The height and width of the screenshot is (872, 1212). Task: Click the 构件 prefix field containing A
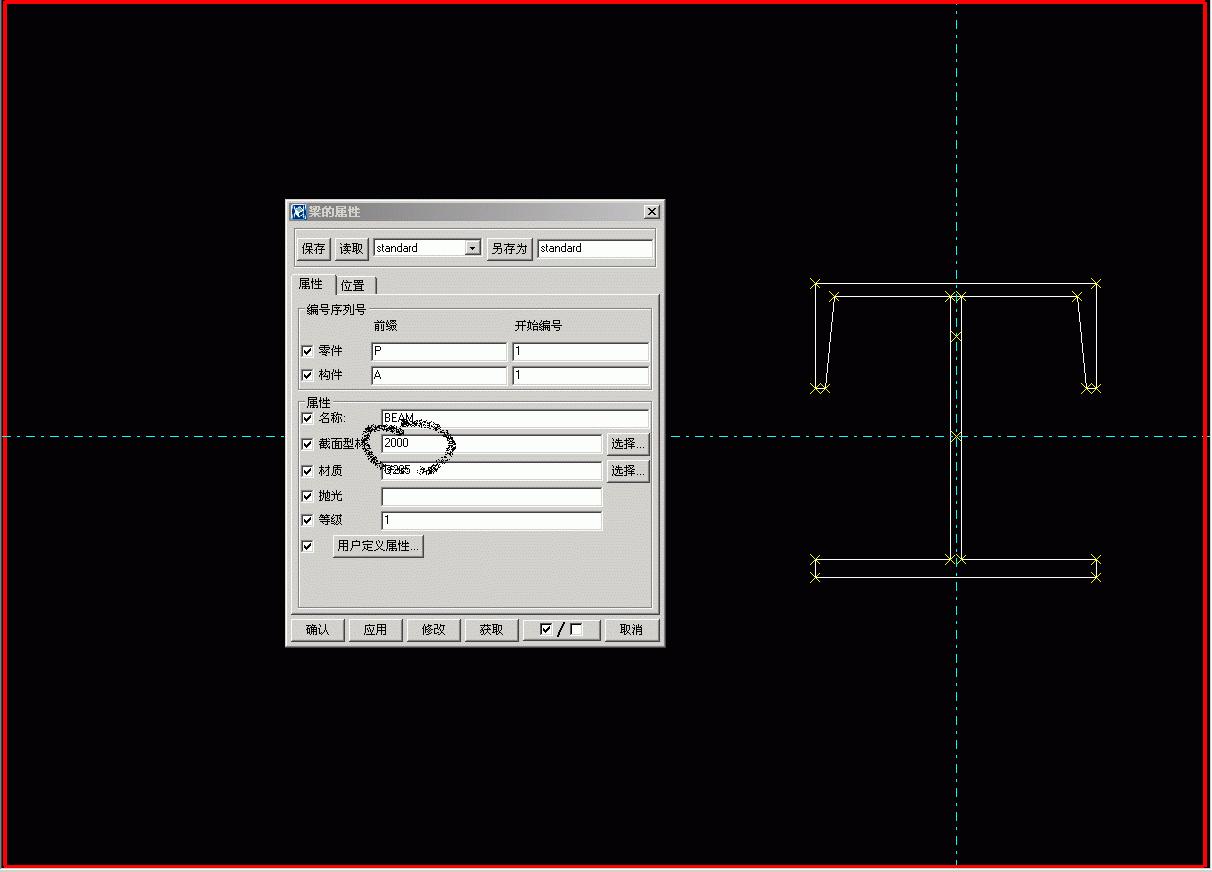click(439, 376)
